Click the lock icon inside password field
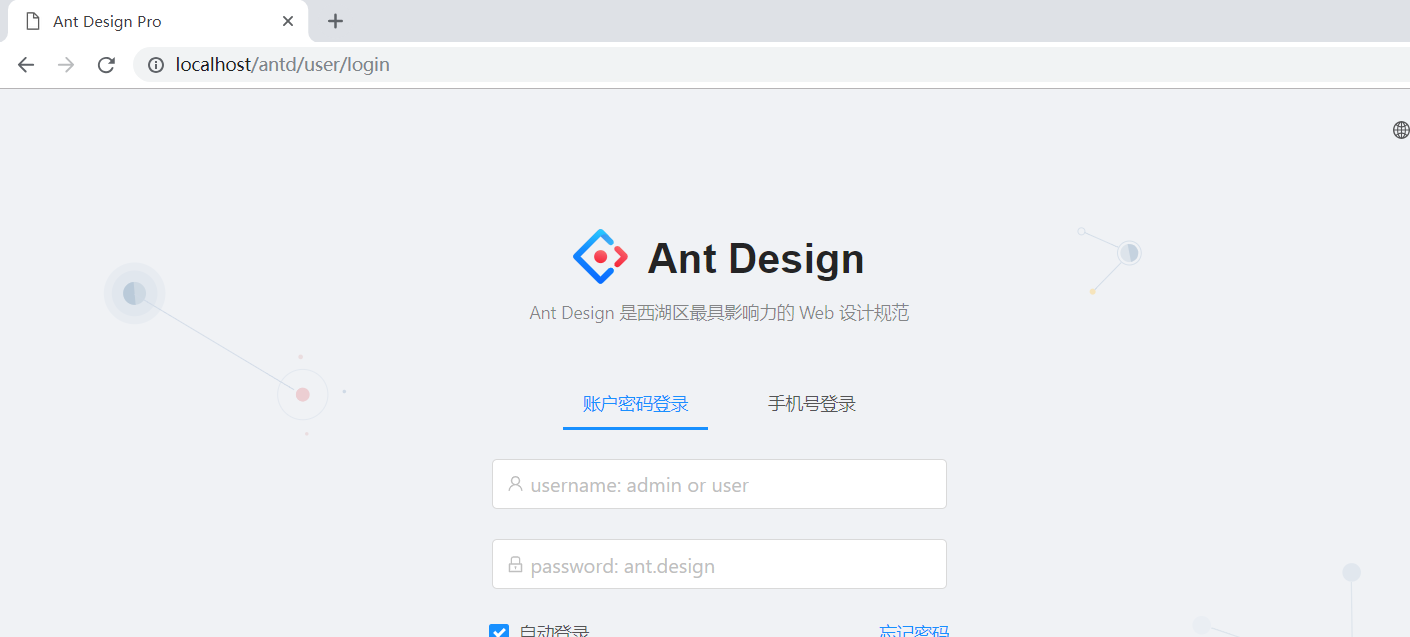The image size is (1410, 637). point(515,564)
